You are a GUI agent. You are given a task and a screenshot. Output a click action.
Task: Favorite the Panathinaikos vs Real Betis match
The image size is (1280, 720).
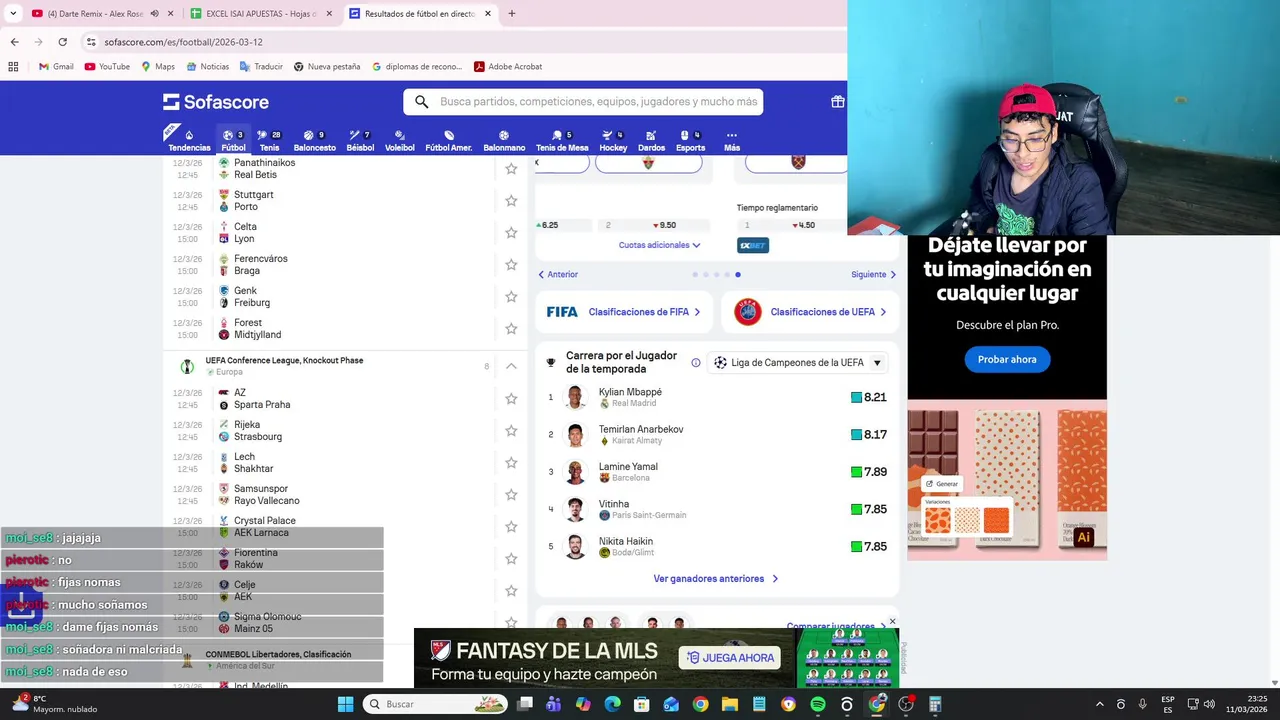click(511, 169)
